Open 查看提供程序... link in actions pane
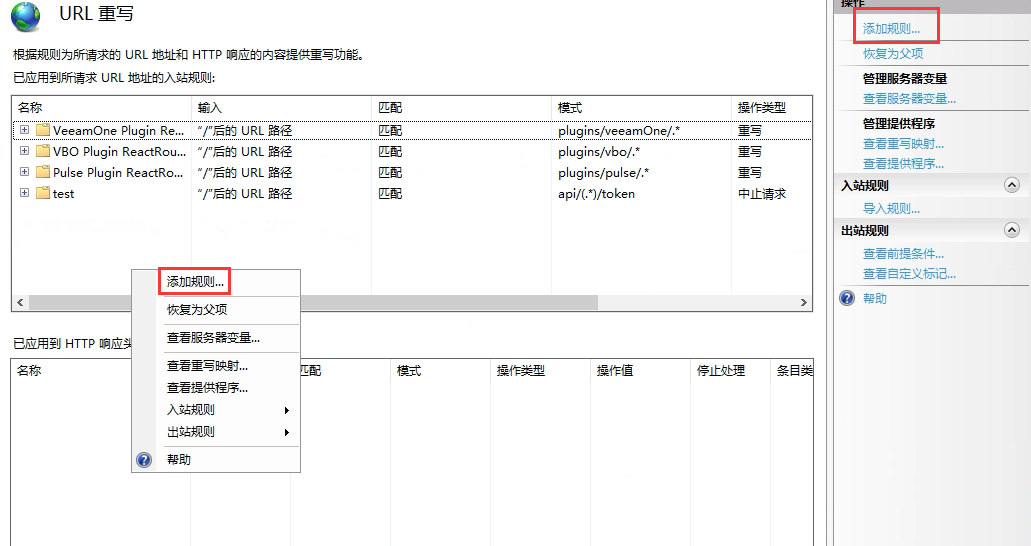 (x=903, y=163)
